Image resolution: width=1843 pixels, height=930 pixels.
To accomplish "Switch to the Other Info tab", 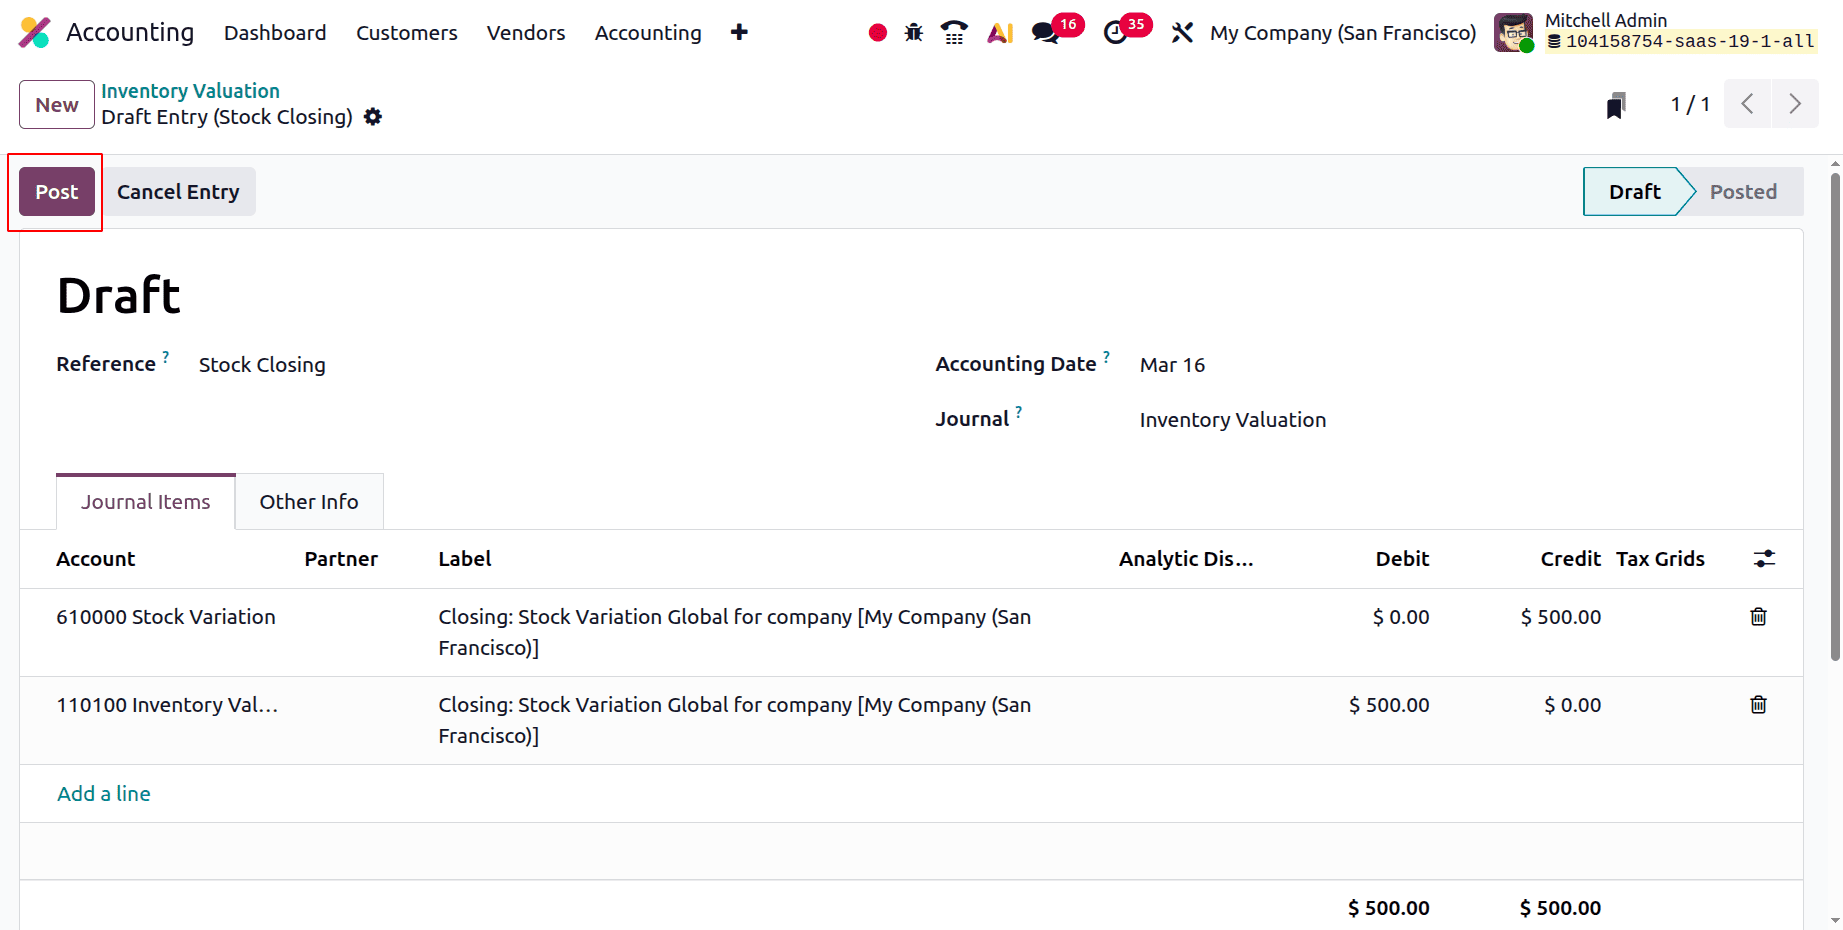I will pyautogui.click(x=308, y=501).
